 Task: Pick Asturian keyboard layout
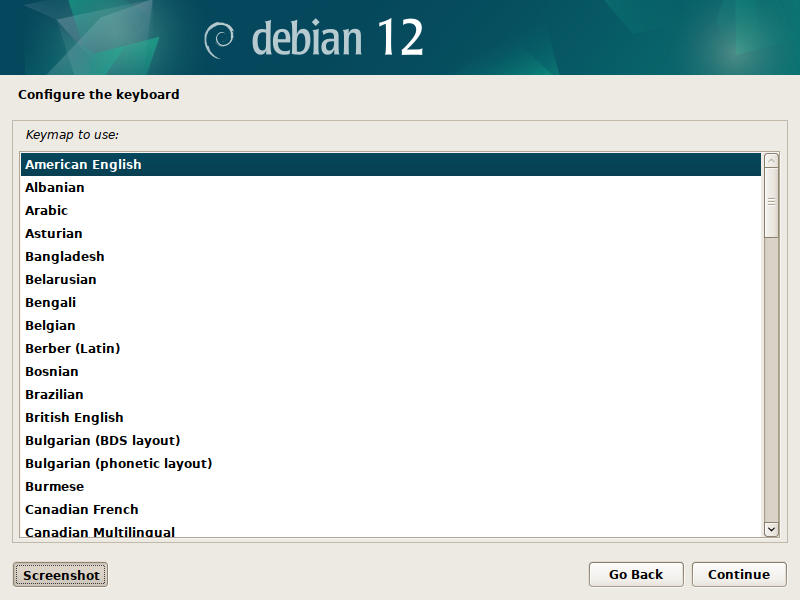(391, 233)
